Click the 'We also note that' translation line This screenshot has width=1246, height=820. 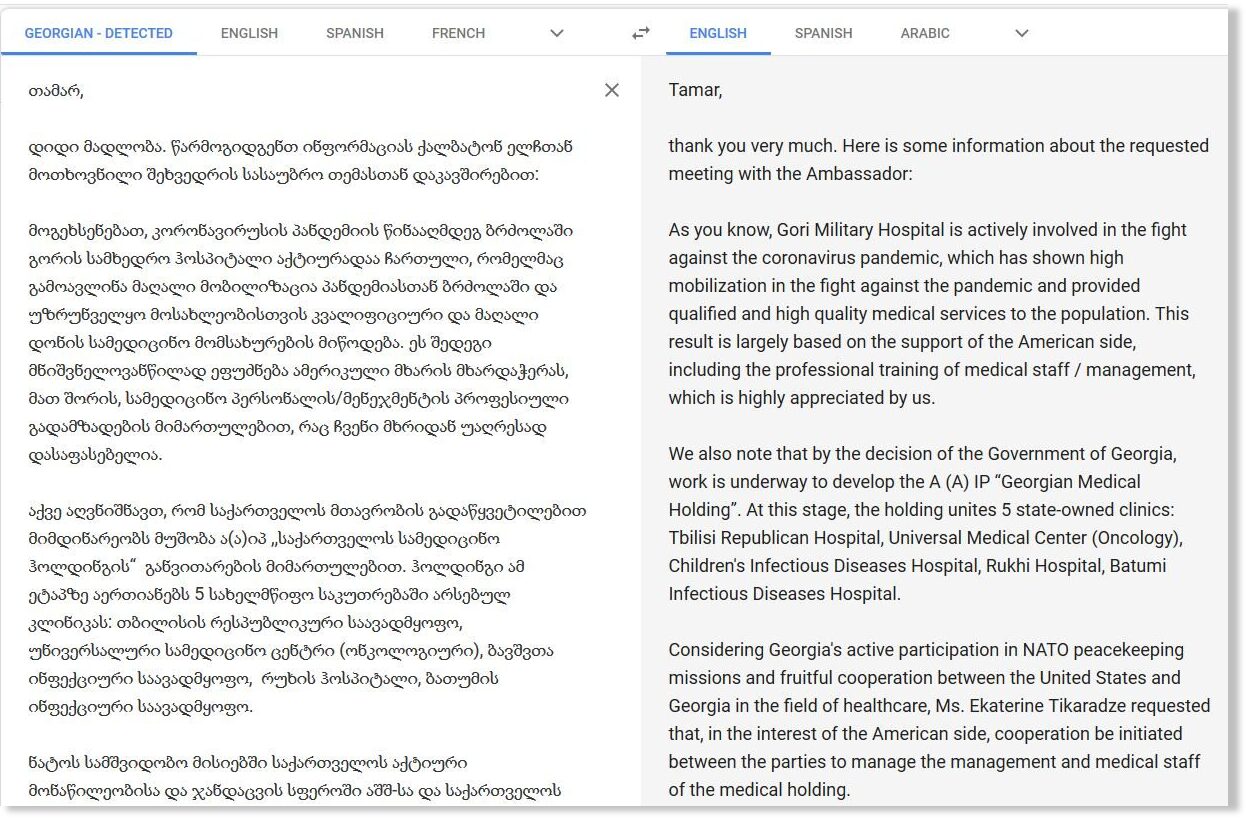pos(922,454)
